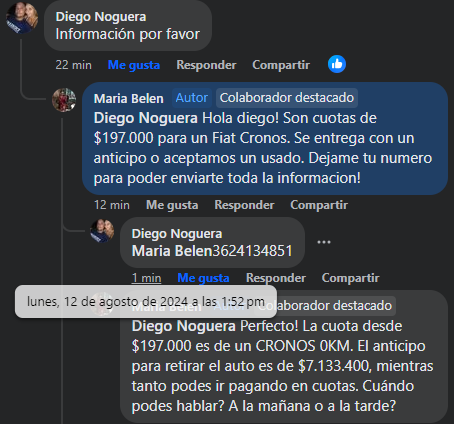This screenshot has height=424, width=454.
Task: Click Compartir under Diego's phone number reply
Action: coord(350,278)
